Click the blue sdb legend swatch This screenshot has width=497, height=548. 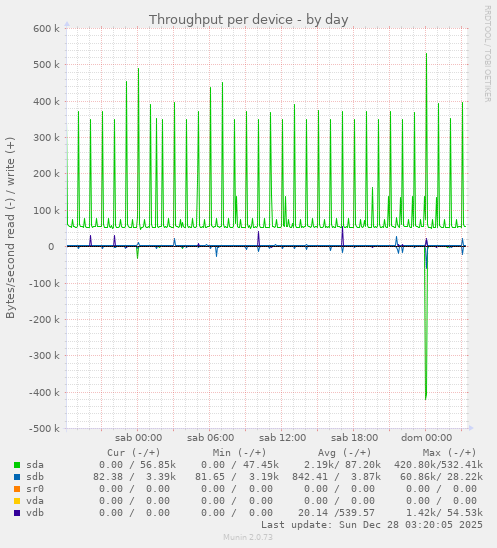tap(17, 477)
